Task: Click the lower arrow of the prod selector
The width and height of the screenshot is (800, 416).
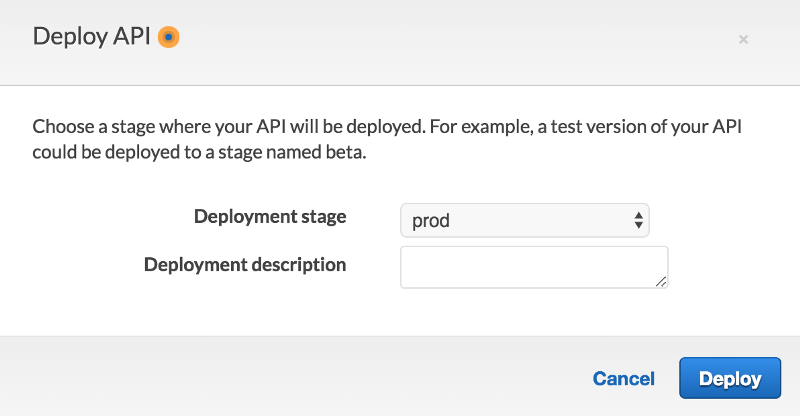Action: click(638, 225)
